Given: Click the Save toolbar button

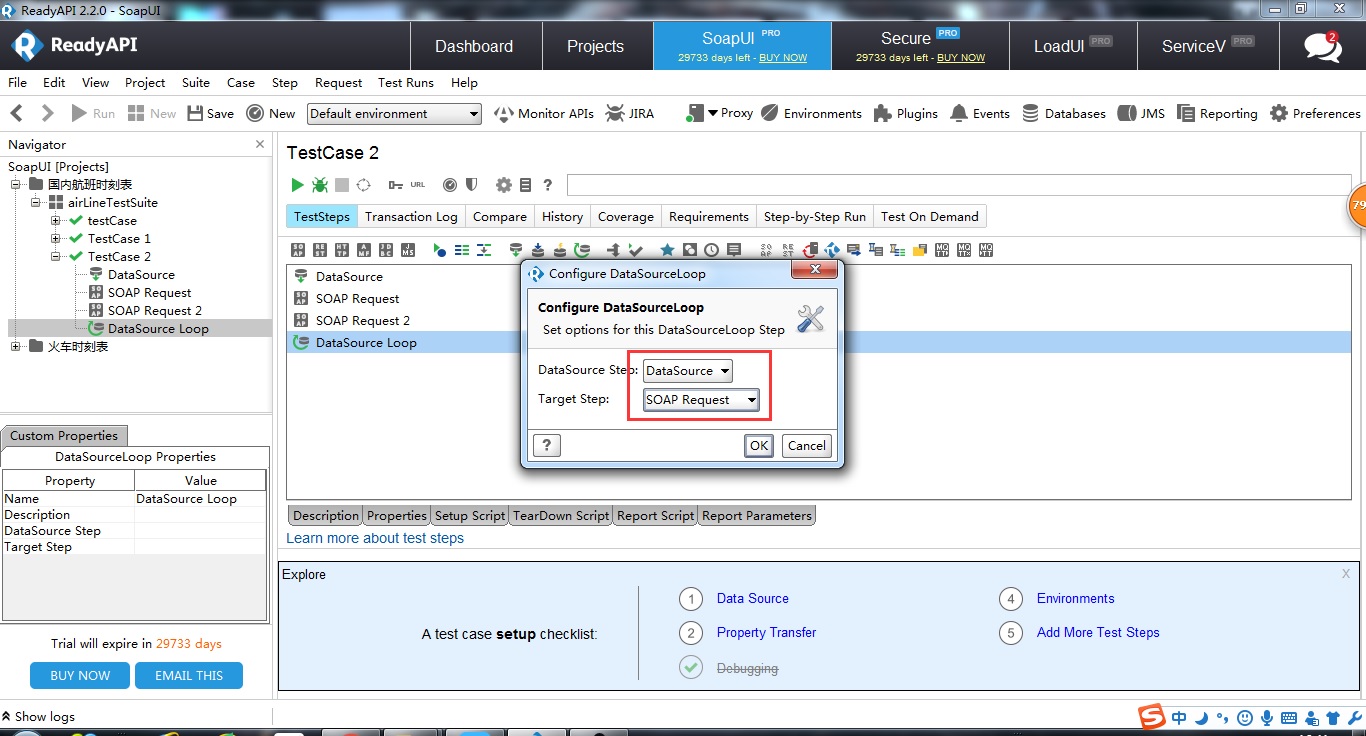Looking at the screenshot, I should click(x=211, y=114).
